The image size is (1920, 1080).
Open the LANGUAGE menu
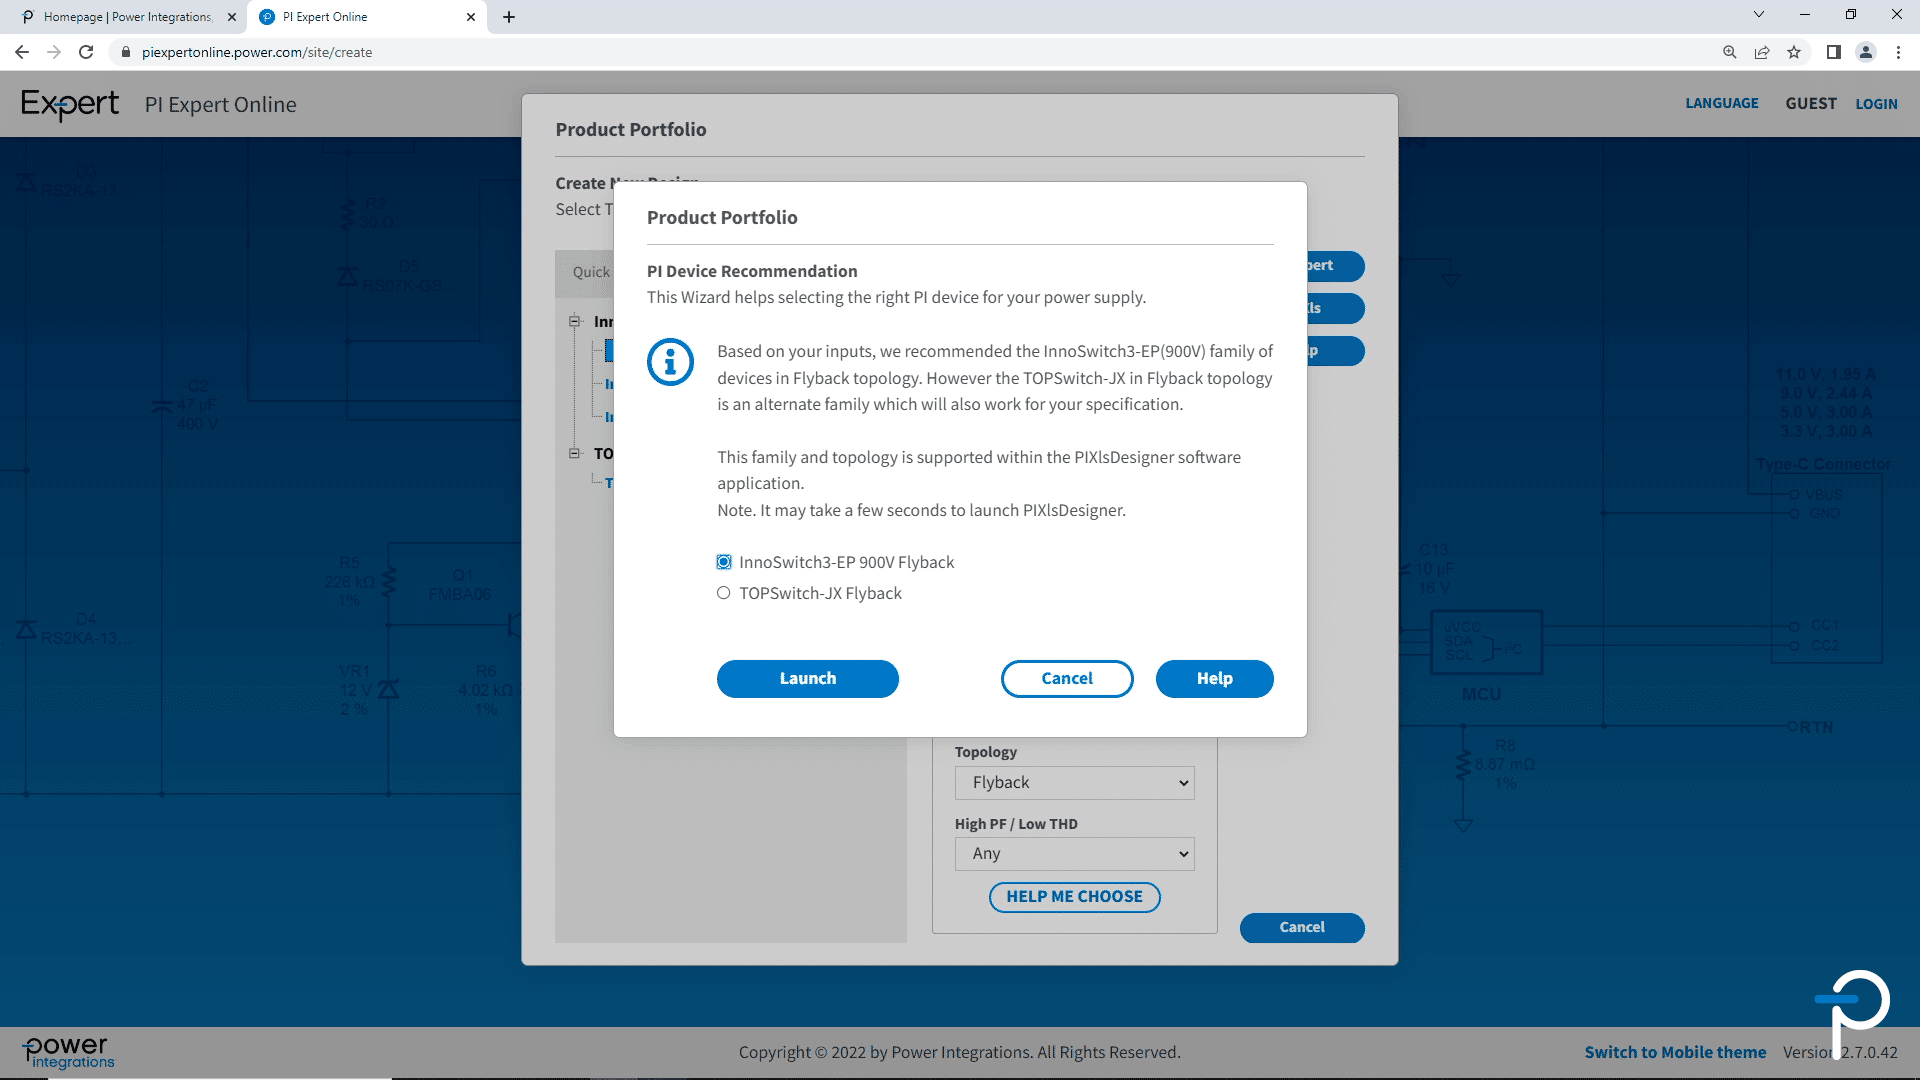pos(1721,104)
